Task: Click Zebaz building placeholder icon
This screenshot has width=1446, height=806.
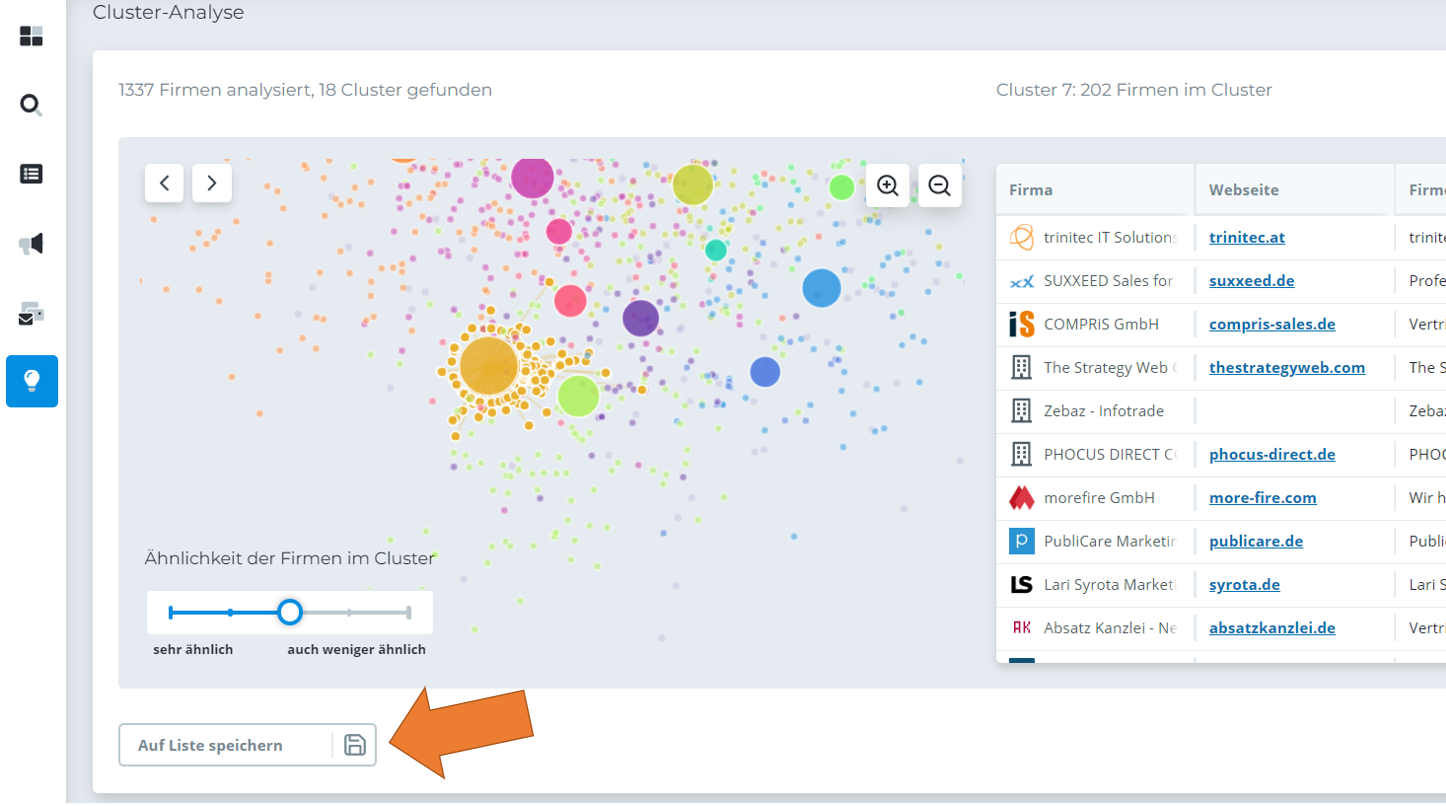Action: point(1021,410)
